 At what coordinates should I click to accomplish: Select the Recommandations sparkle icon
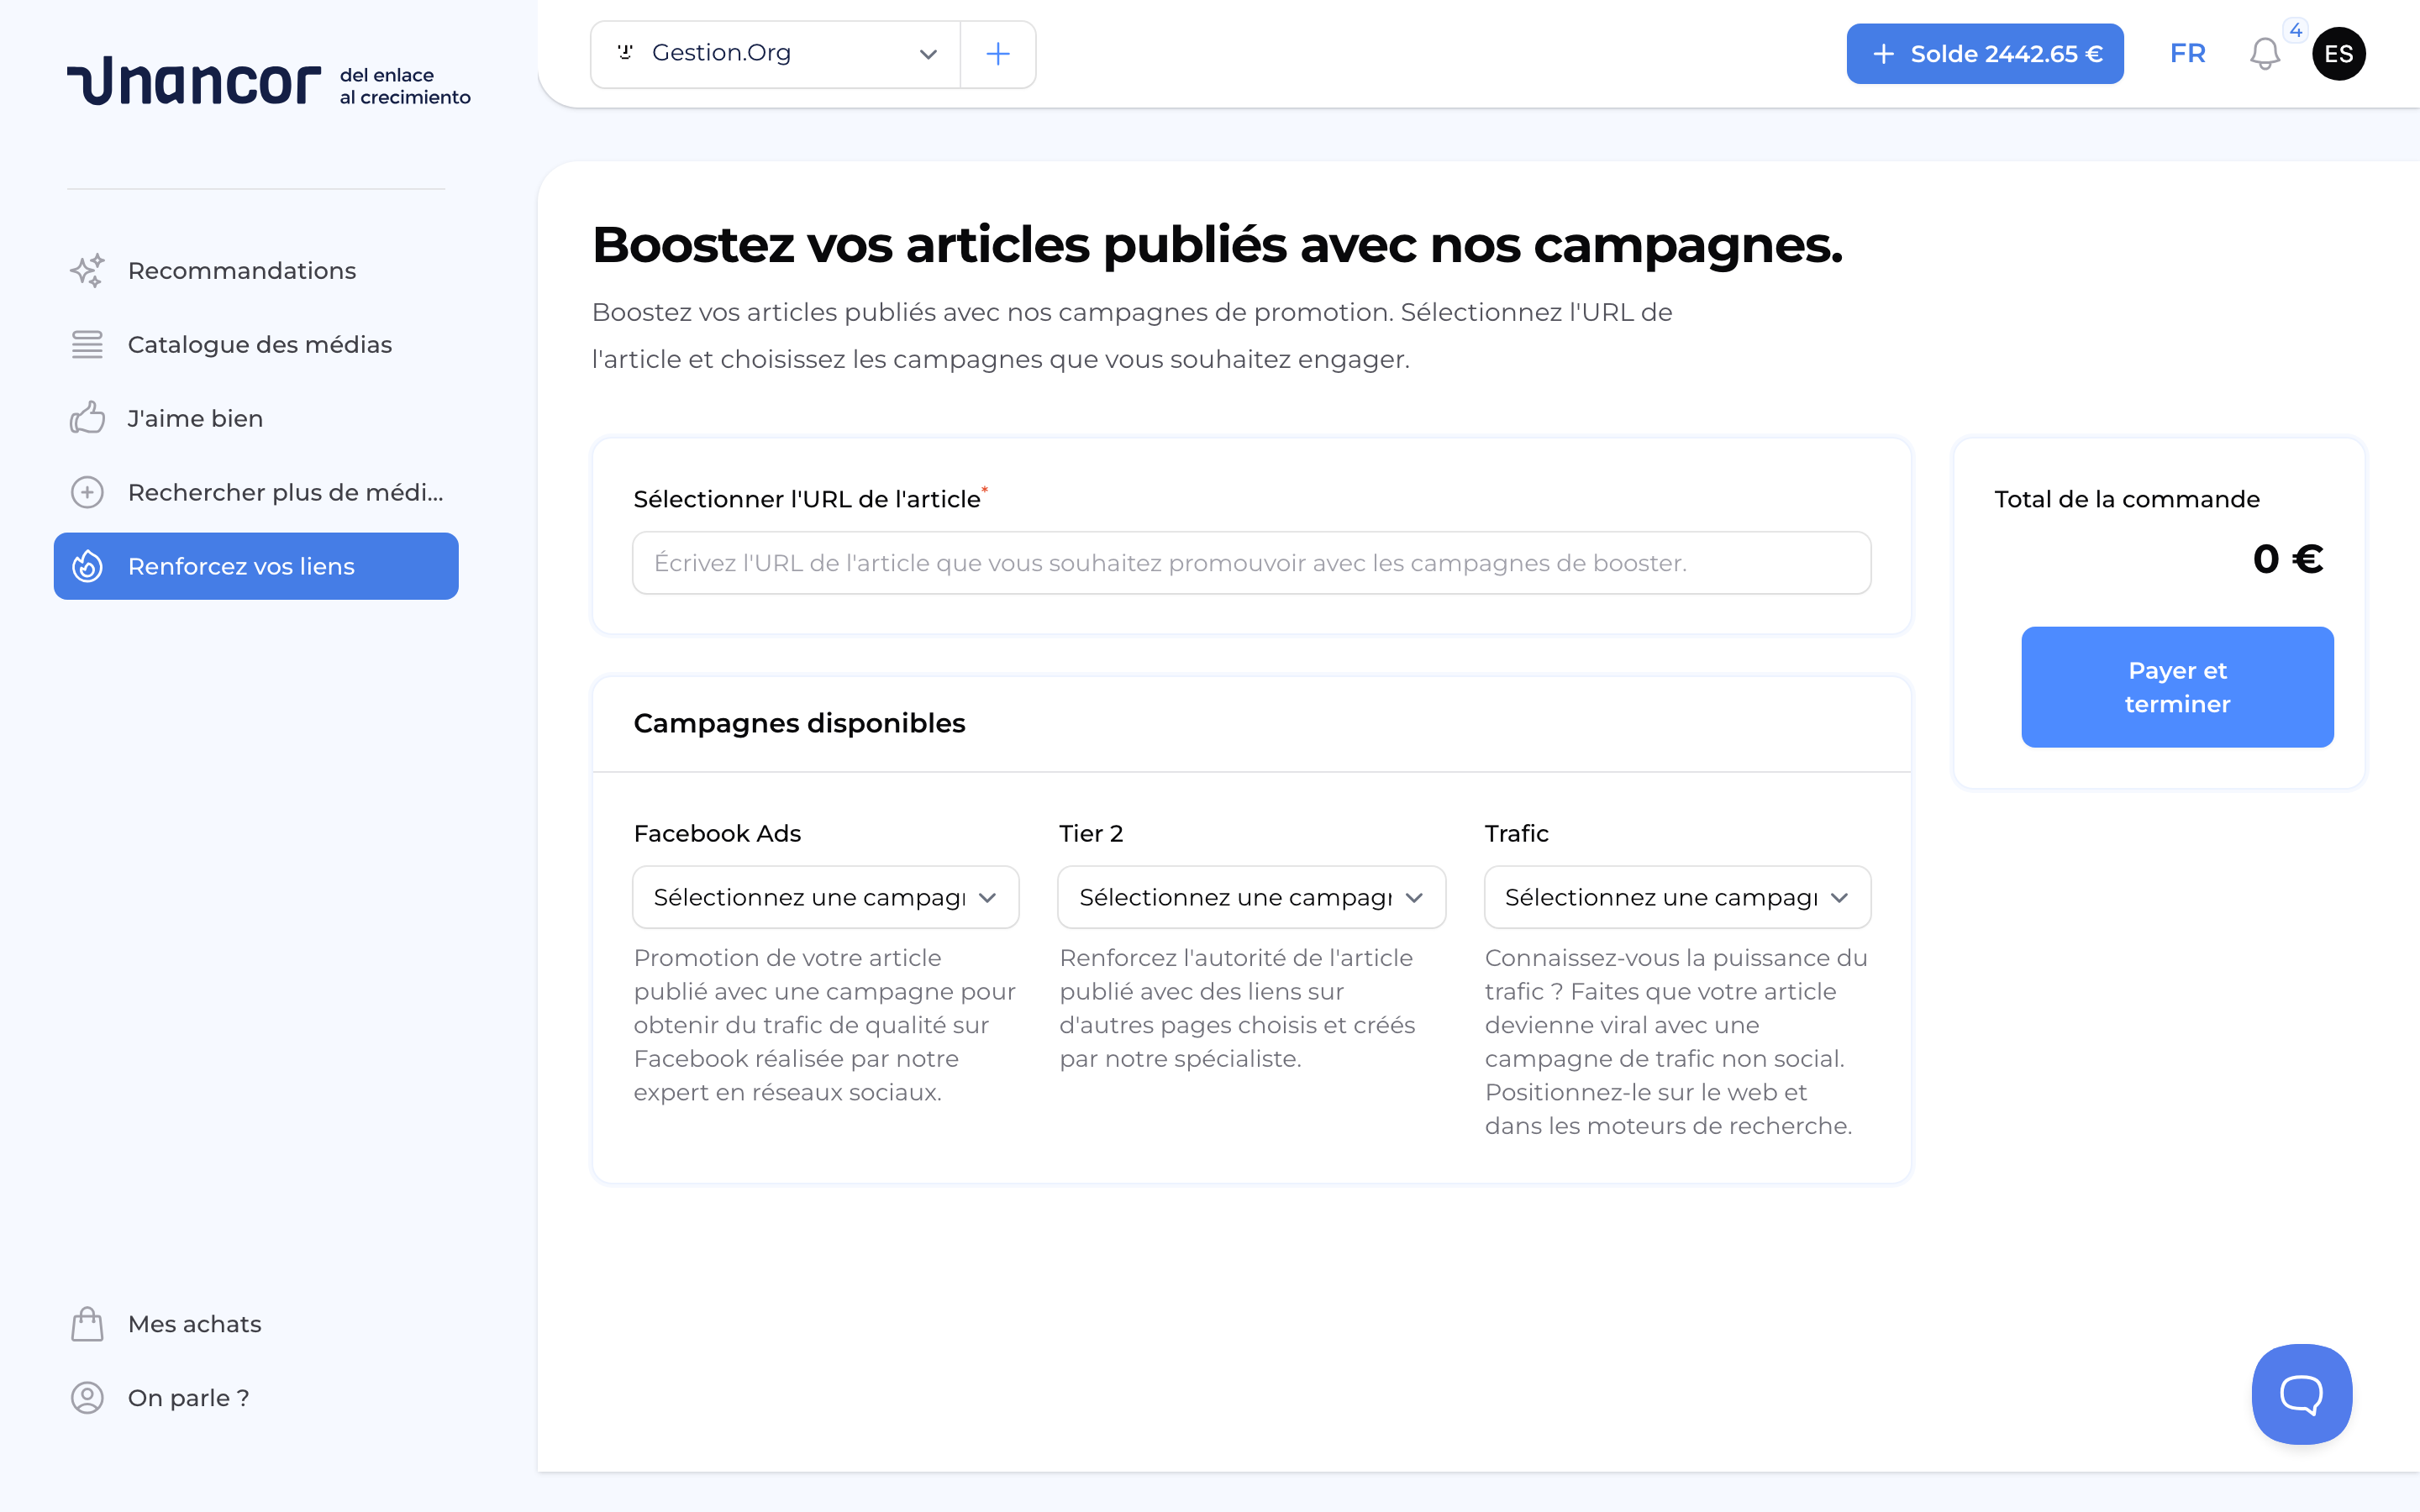coord(87,270)
